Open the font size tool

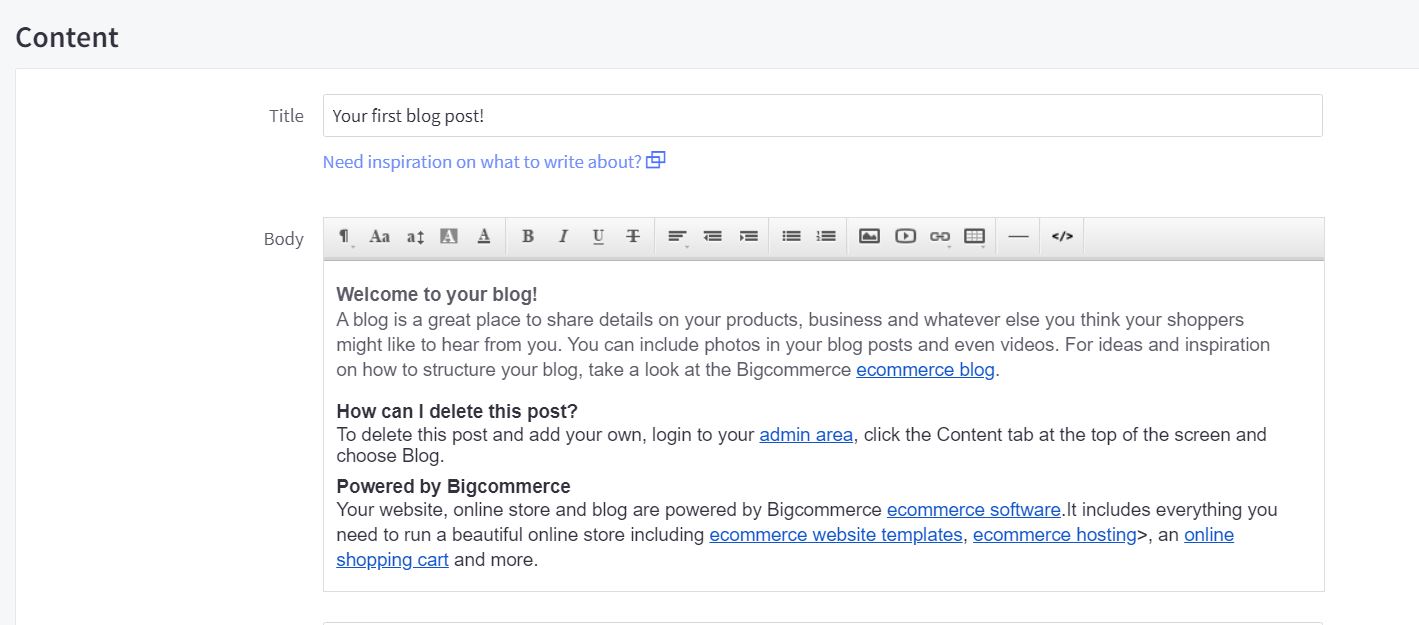point(415,237)
